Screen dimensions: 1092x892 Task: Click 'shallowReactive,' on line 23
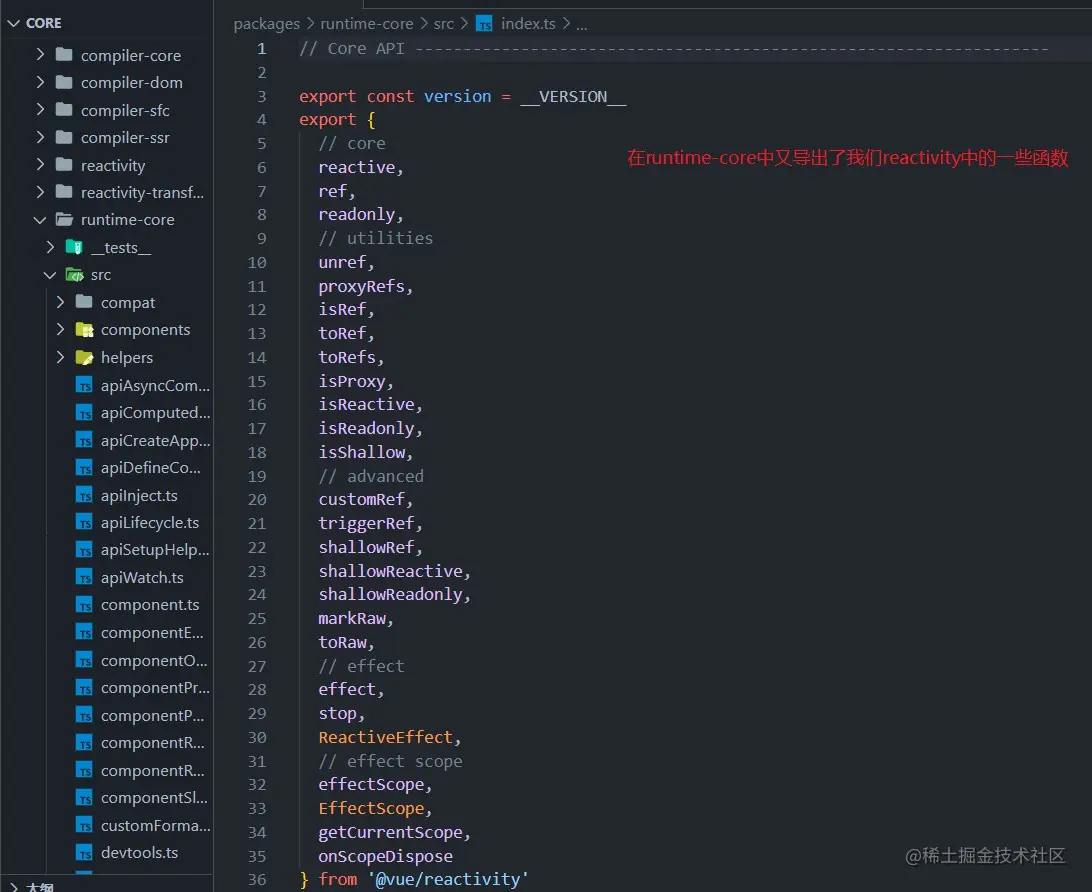click(394, 571)
